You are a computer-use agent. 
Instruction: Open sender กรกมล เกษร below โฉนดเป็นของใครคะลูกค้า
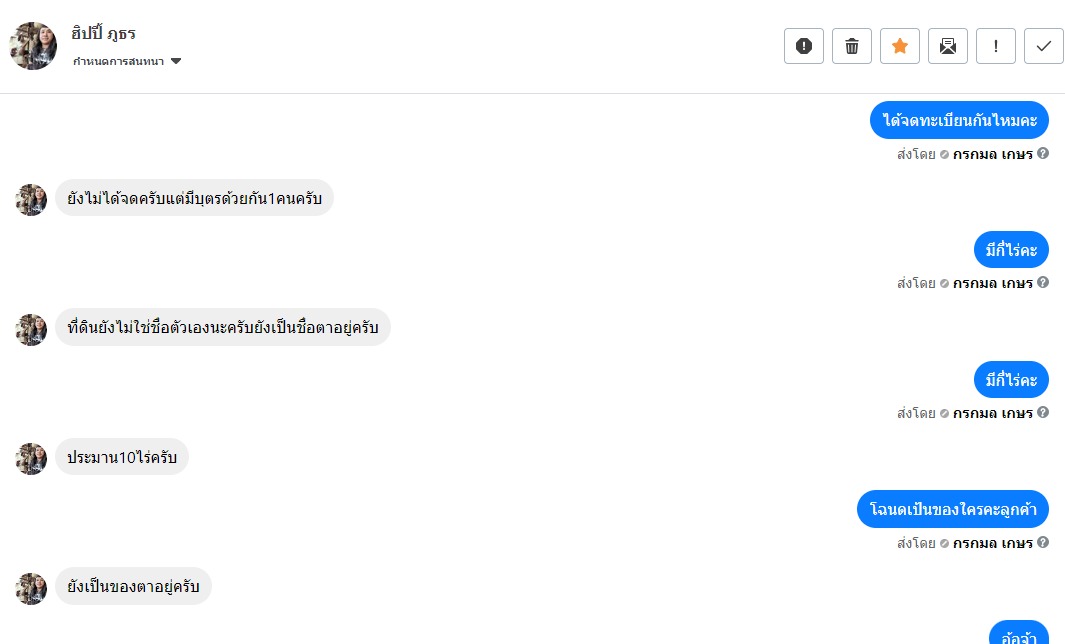pyautogui.click(x=992, y=543)
